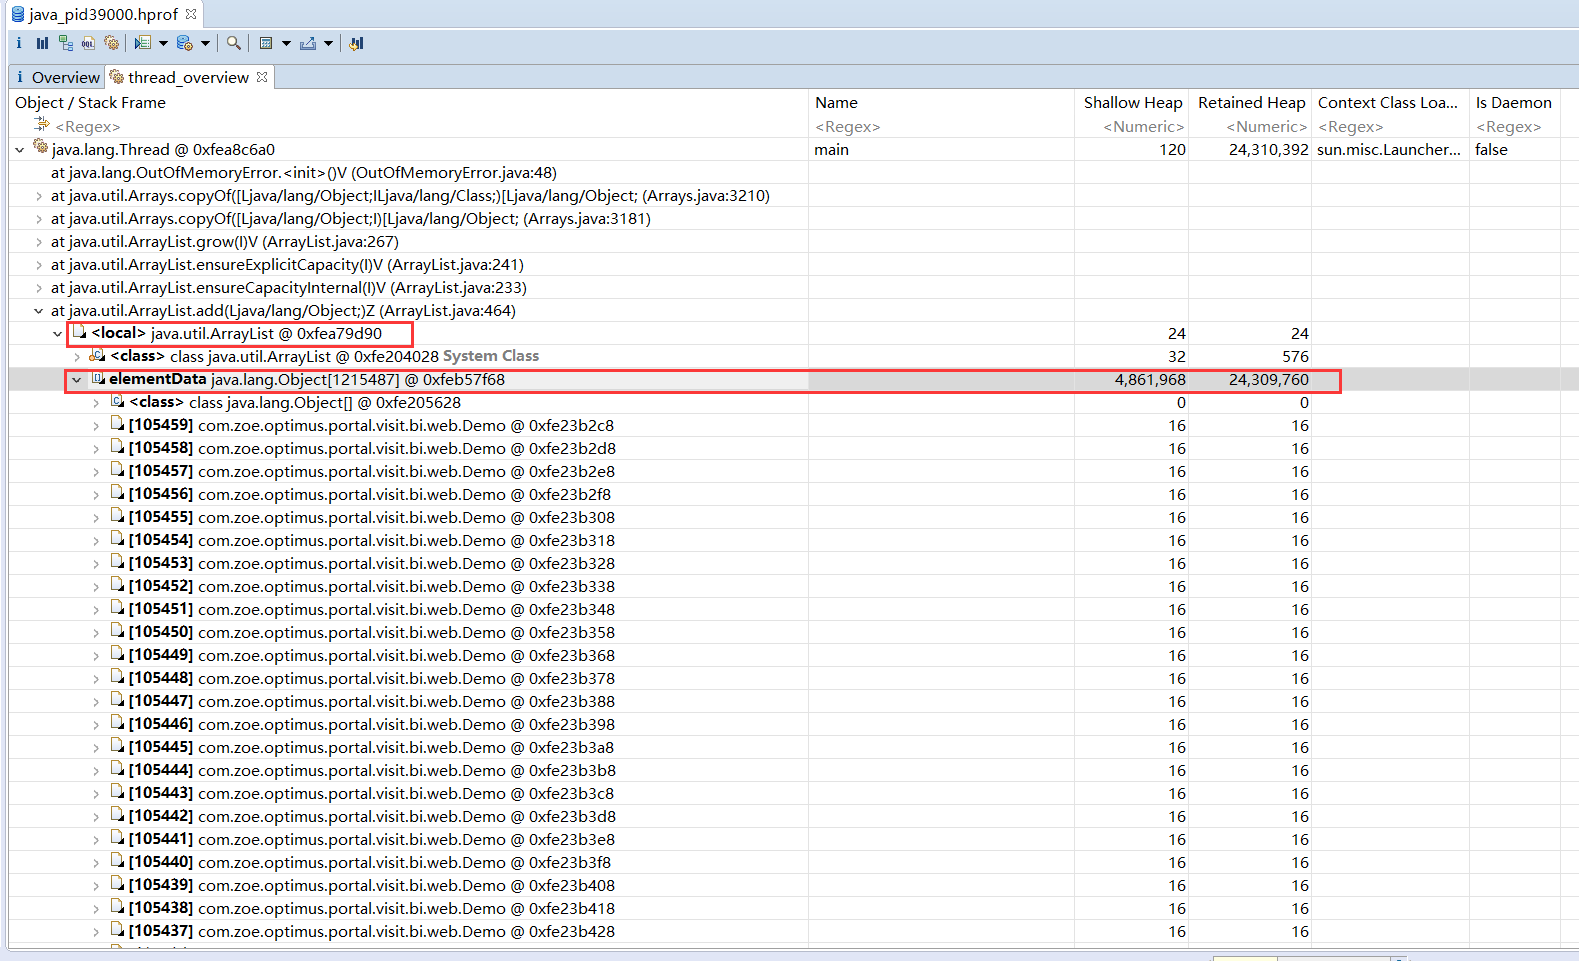1579x961 pixels.
Task: Click the 'main' thread name cell
Action: [x=831, y=150]
